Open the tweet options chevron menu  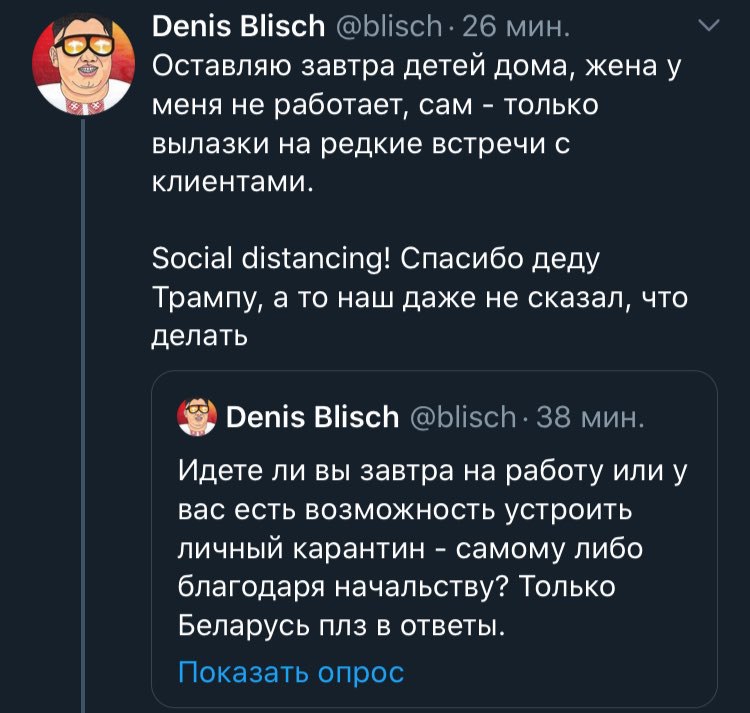[x=708, y=27]
